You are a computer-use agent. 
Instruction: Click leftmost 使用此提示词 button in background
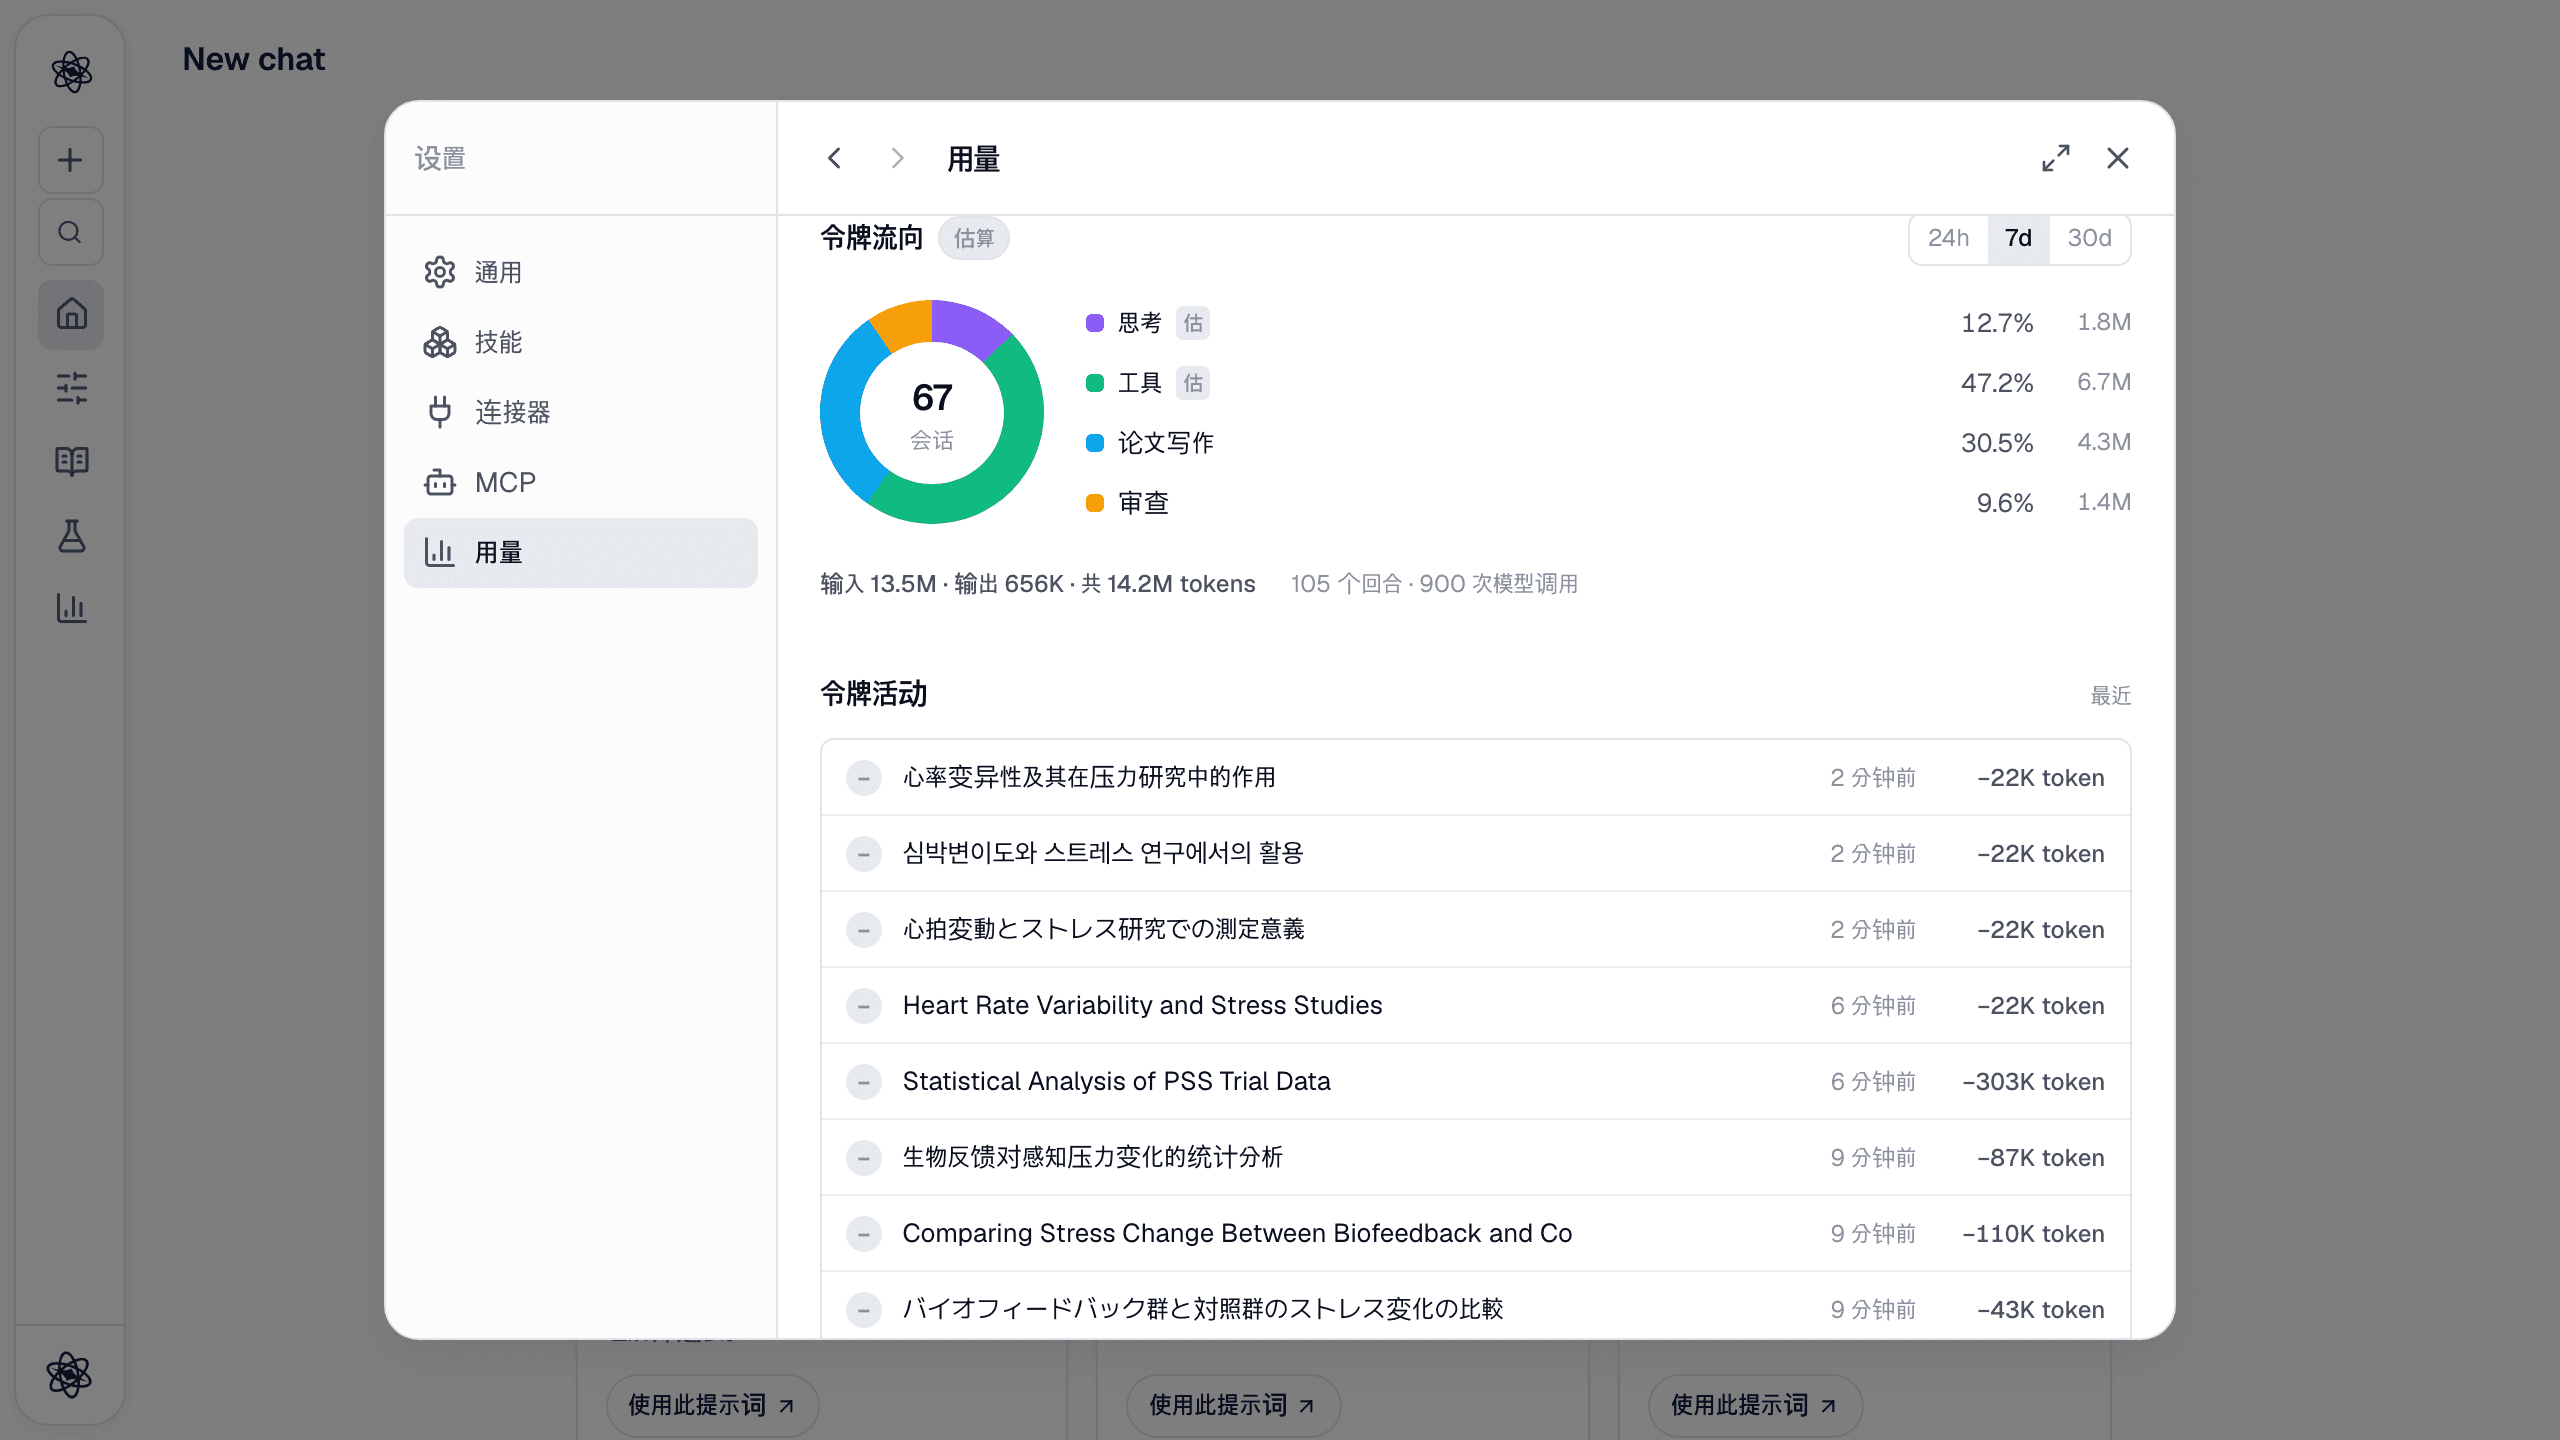click(x=712, y=1405)
